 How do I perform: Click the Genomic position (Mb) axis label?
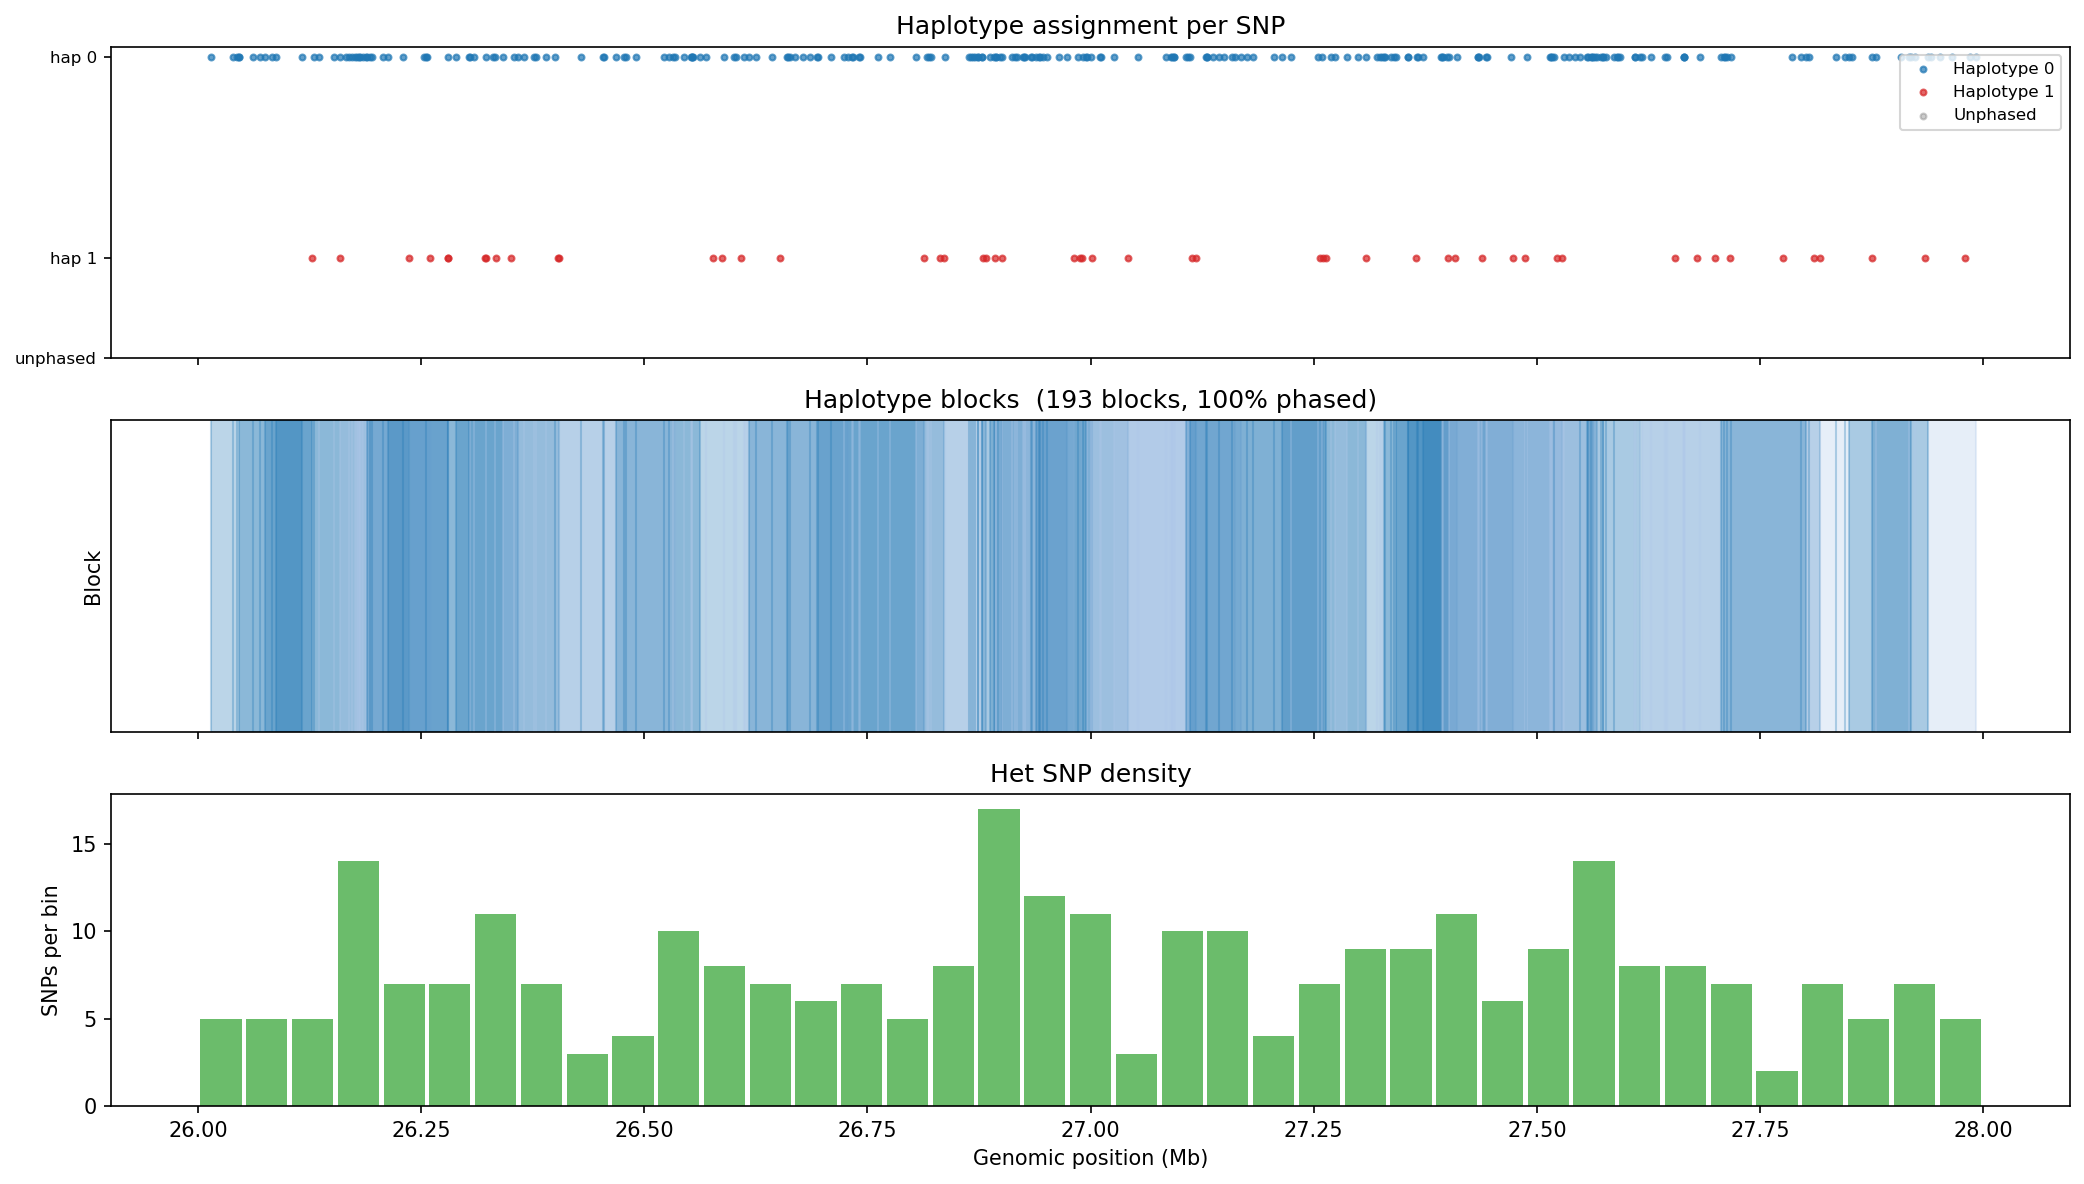pos(1089,1158)
